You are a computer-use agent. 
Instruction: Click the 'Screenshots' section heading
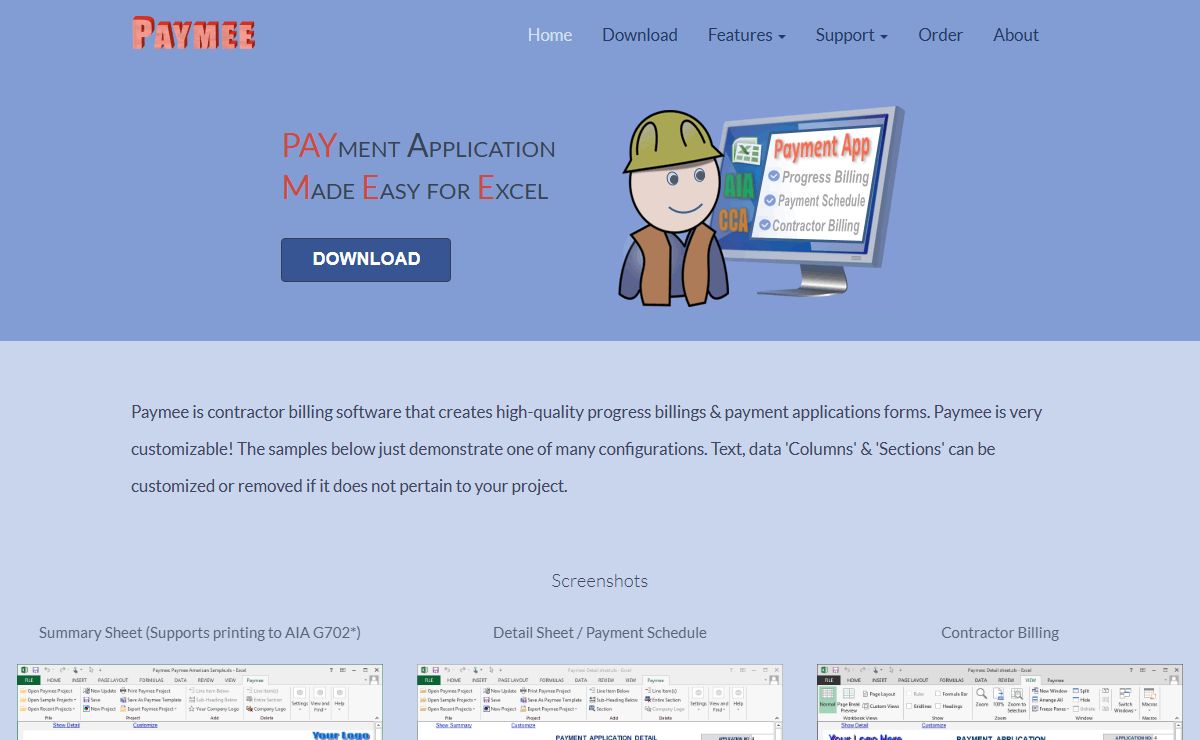pyautogui.click(x=600, y=581)
